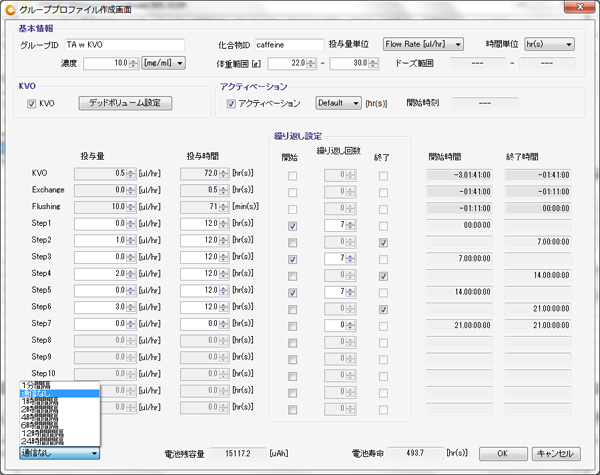Select highlighted 通信なし list entry

[x=59, y=393]
